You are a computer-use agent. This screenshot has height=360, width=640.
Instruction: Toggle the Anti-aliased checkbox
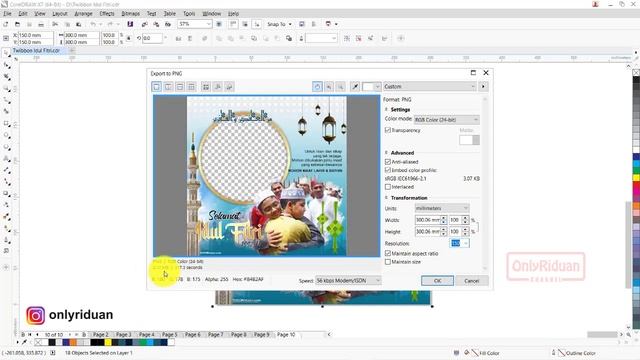[x=388, y=162]
